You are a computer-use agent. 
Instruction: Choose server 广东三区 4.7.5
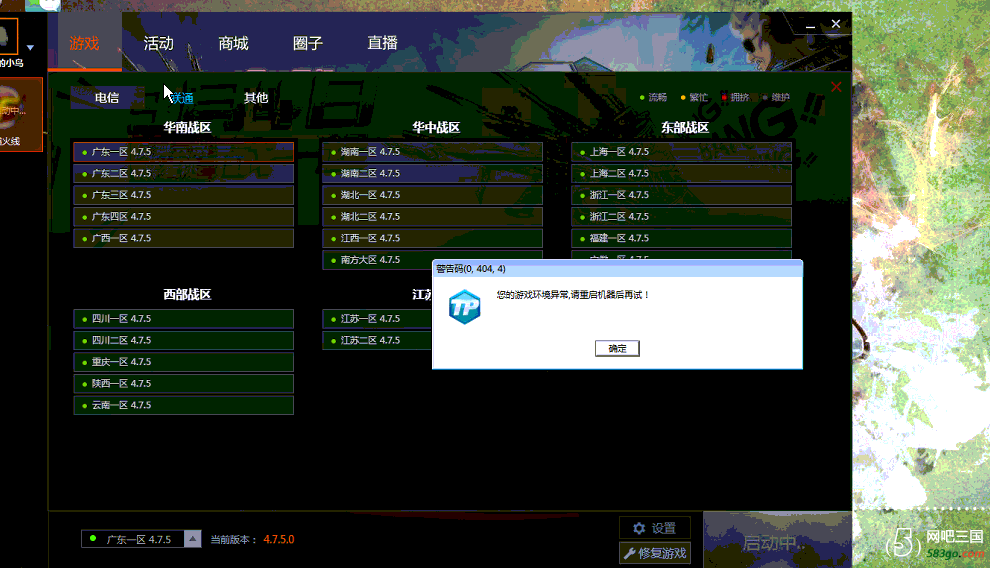(x=184, y=195)
